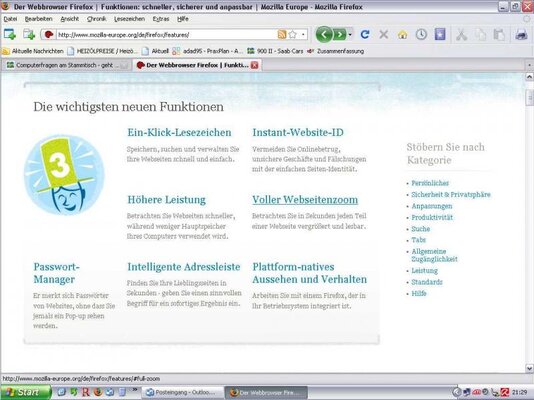Star the page with the bookmark star
The width and height of the screenshot is (534, 400).
(293, 34)
